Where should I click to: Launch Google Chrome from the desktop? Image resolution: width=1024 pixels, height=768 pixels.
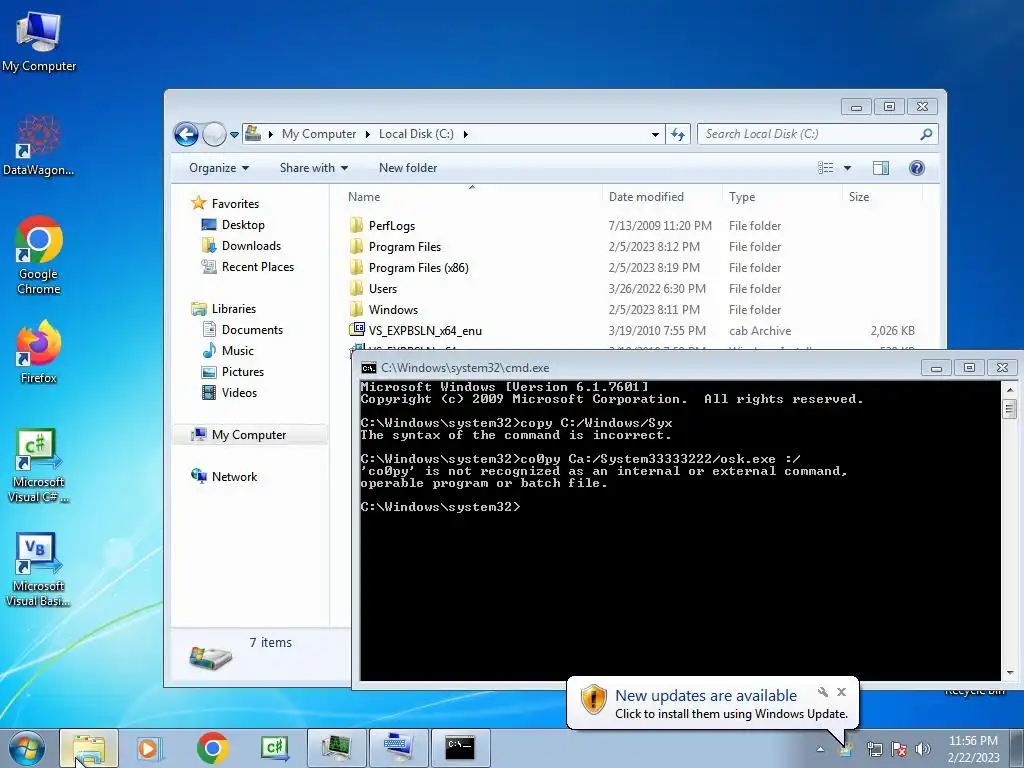tap(39, 255)
